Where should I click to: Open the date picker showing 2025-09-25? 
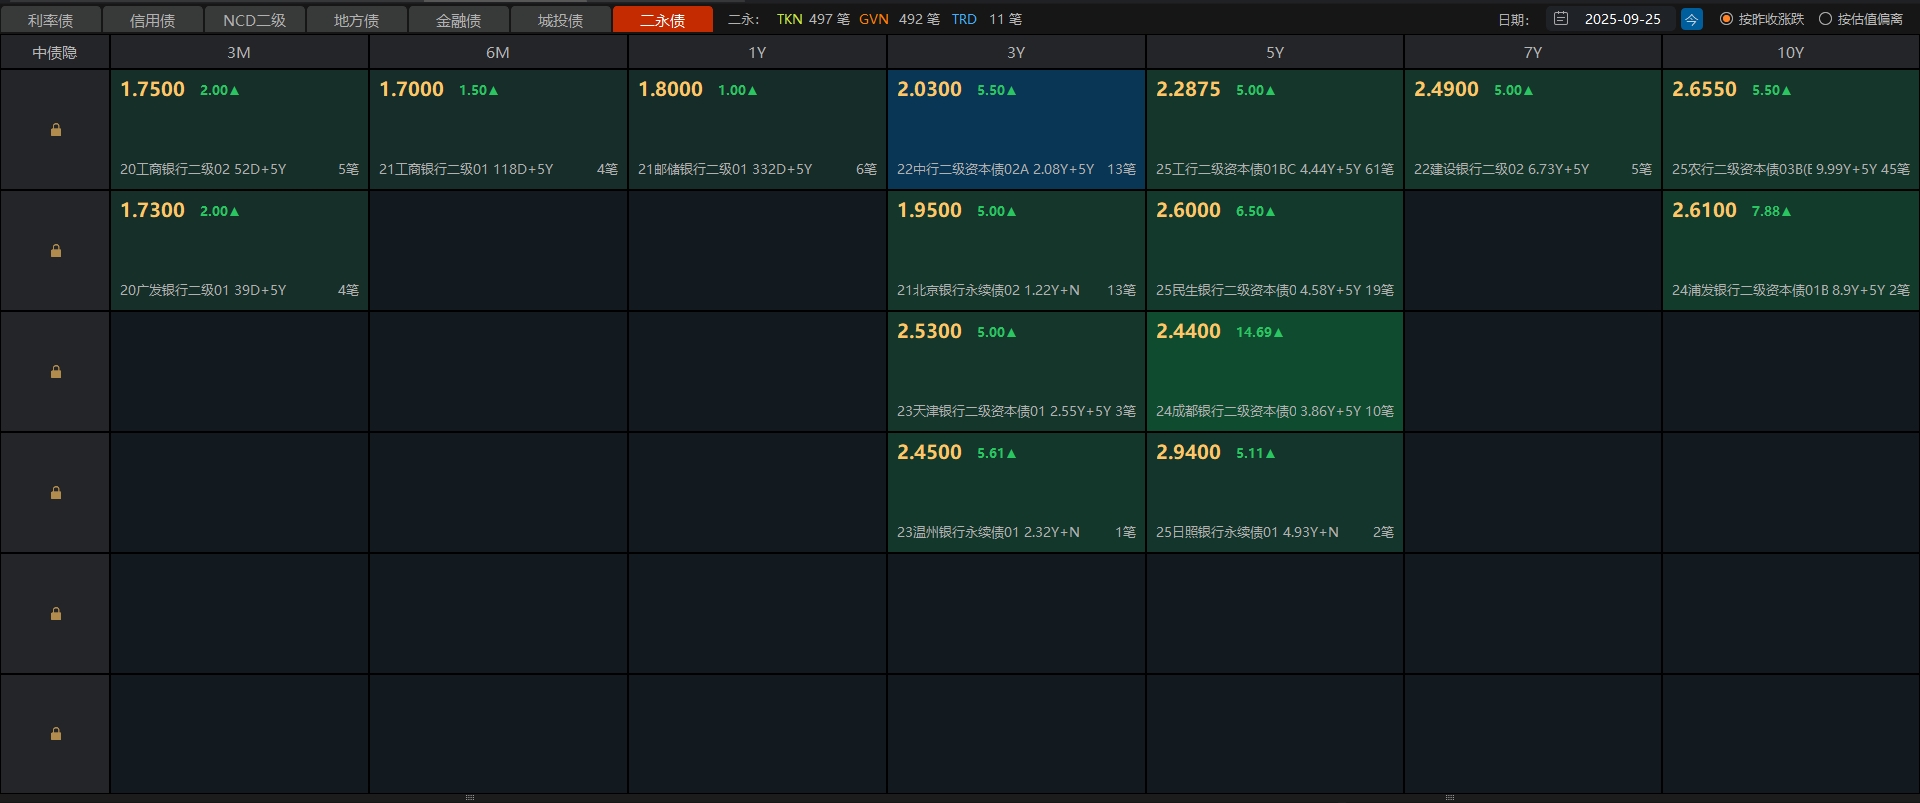click(x=1621, y=19)
